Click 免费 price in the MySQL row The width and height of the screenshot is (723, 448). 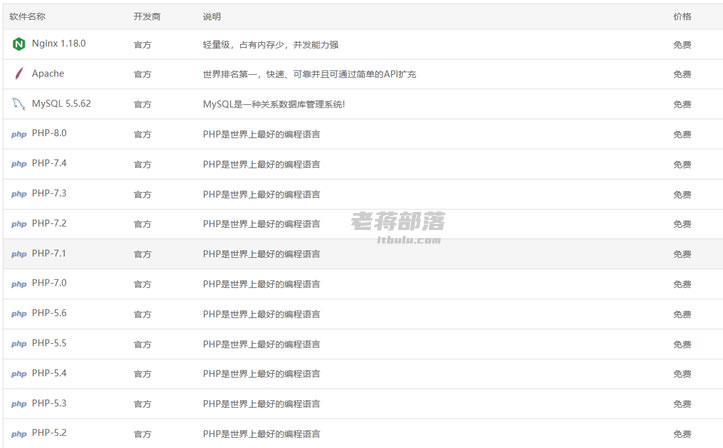click(682, 105)
